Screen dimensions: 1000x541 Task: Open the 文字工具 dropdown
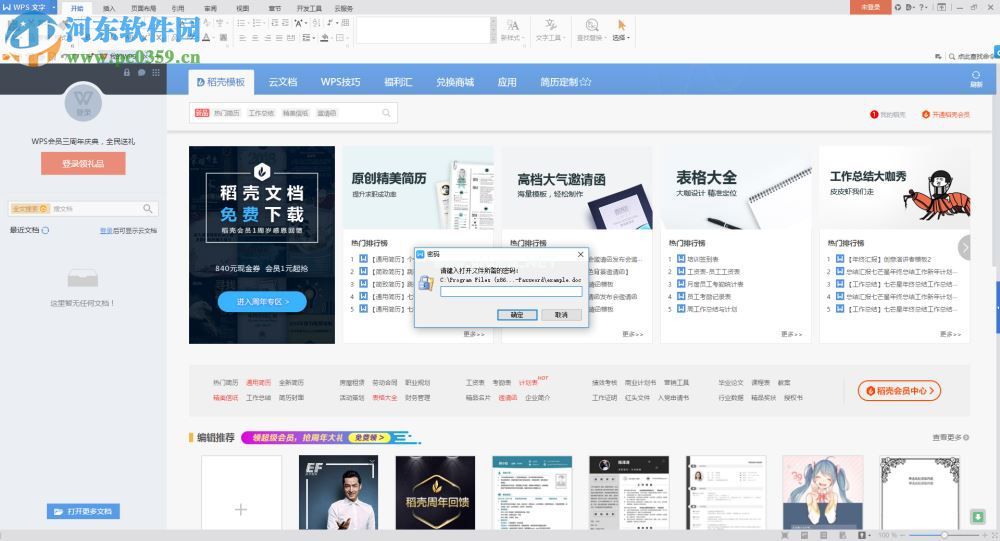[x=550, y=30]
